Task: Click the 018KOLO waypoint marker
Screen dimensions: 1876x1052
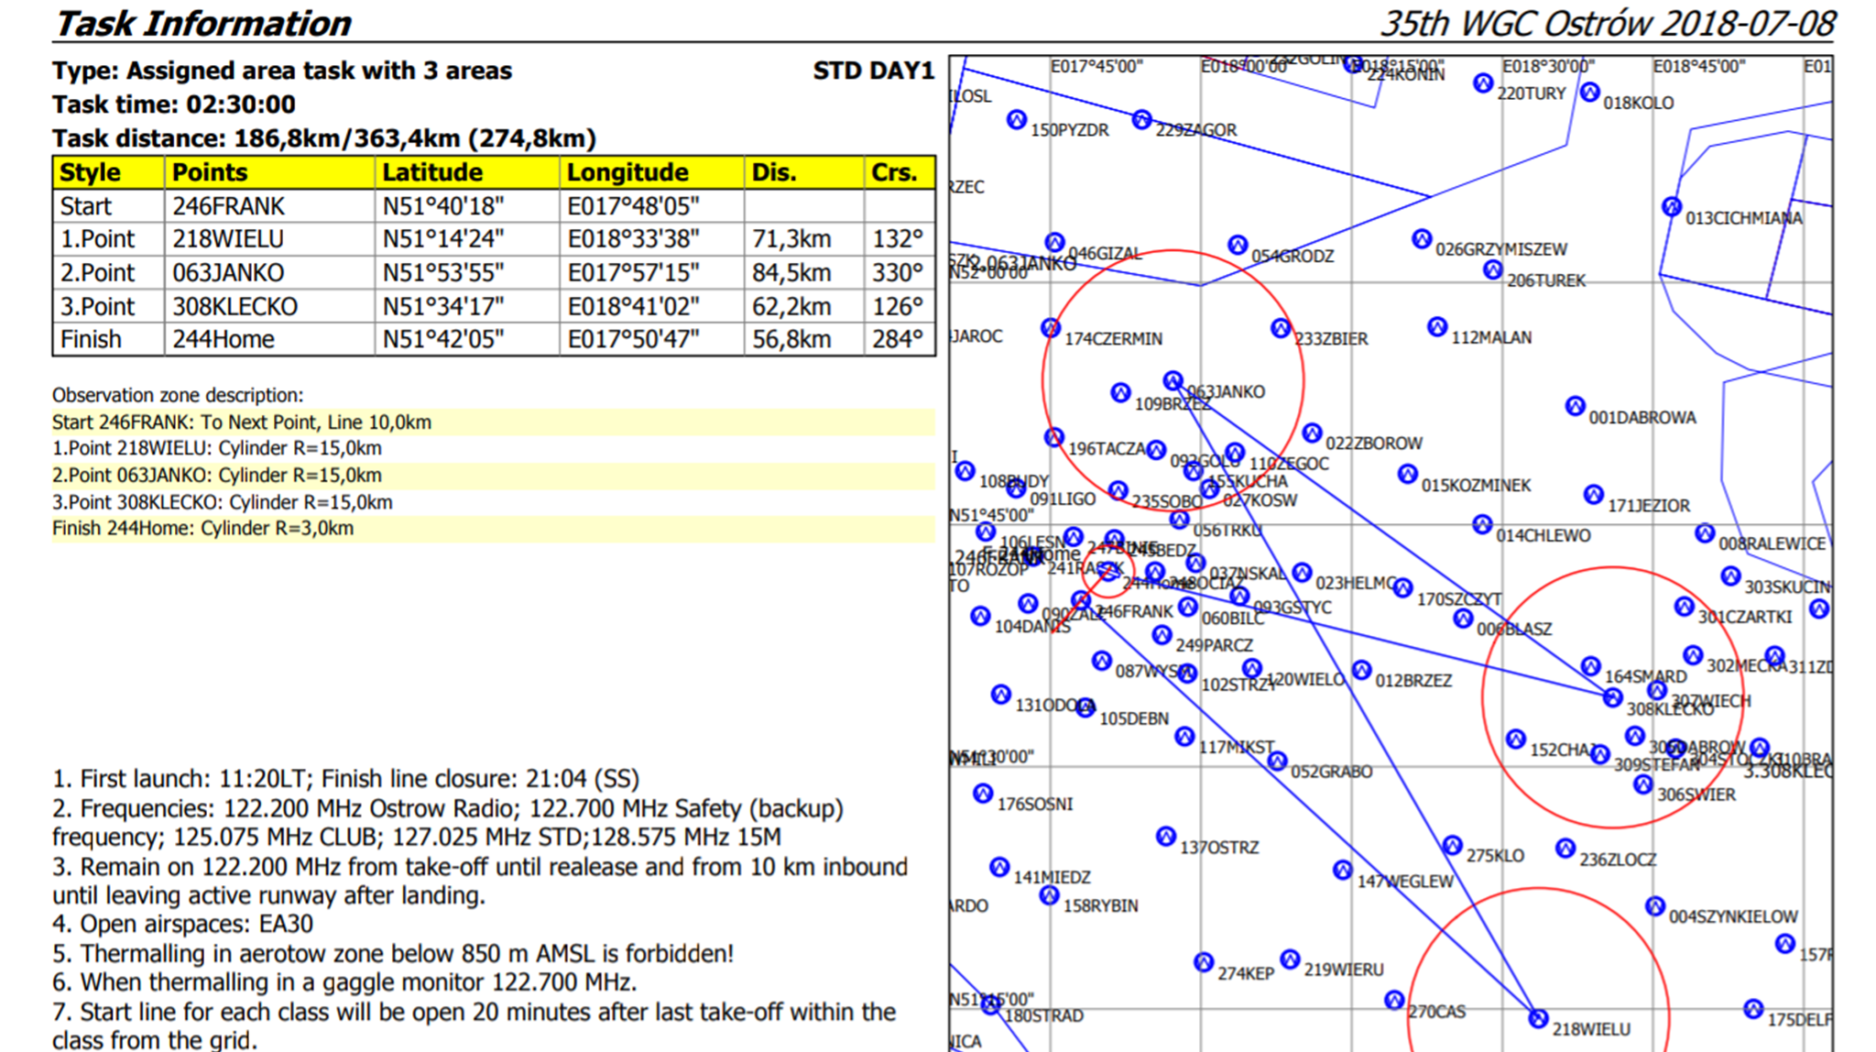Action: click(1589, 93)
